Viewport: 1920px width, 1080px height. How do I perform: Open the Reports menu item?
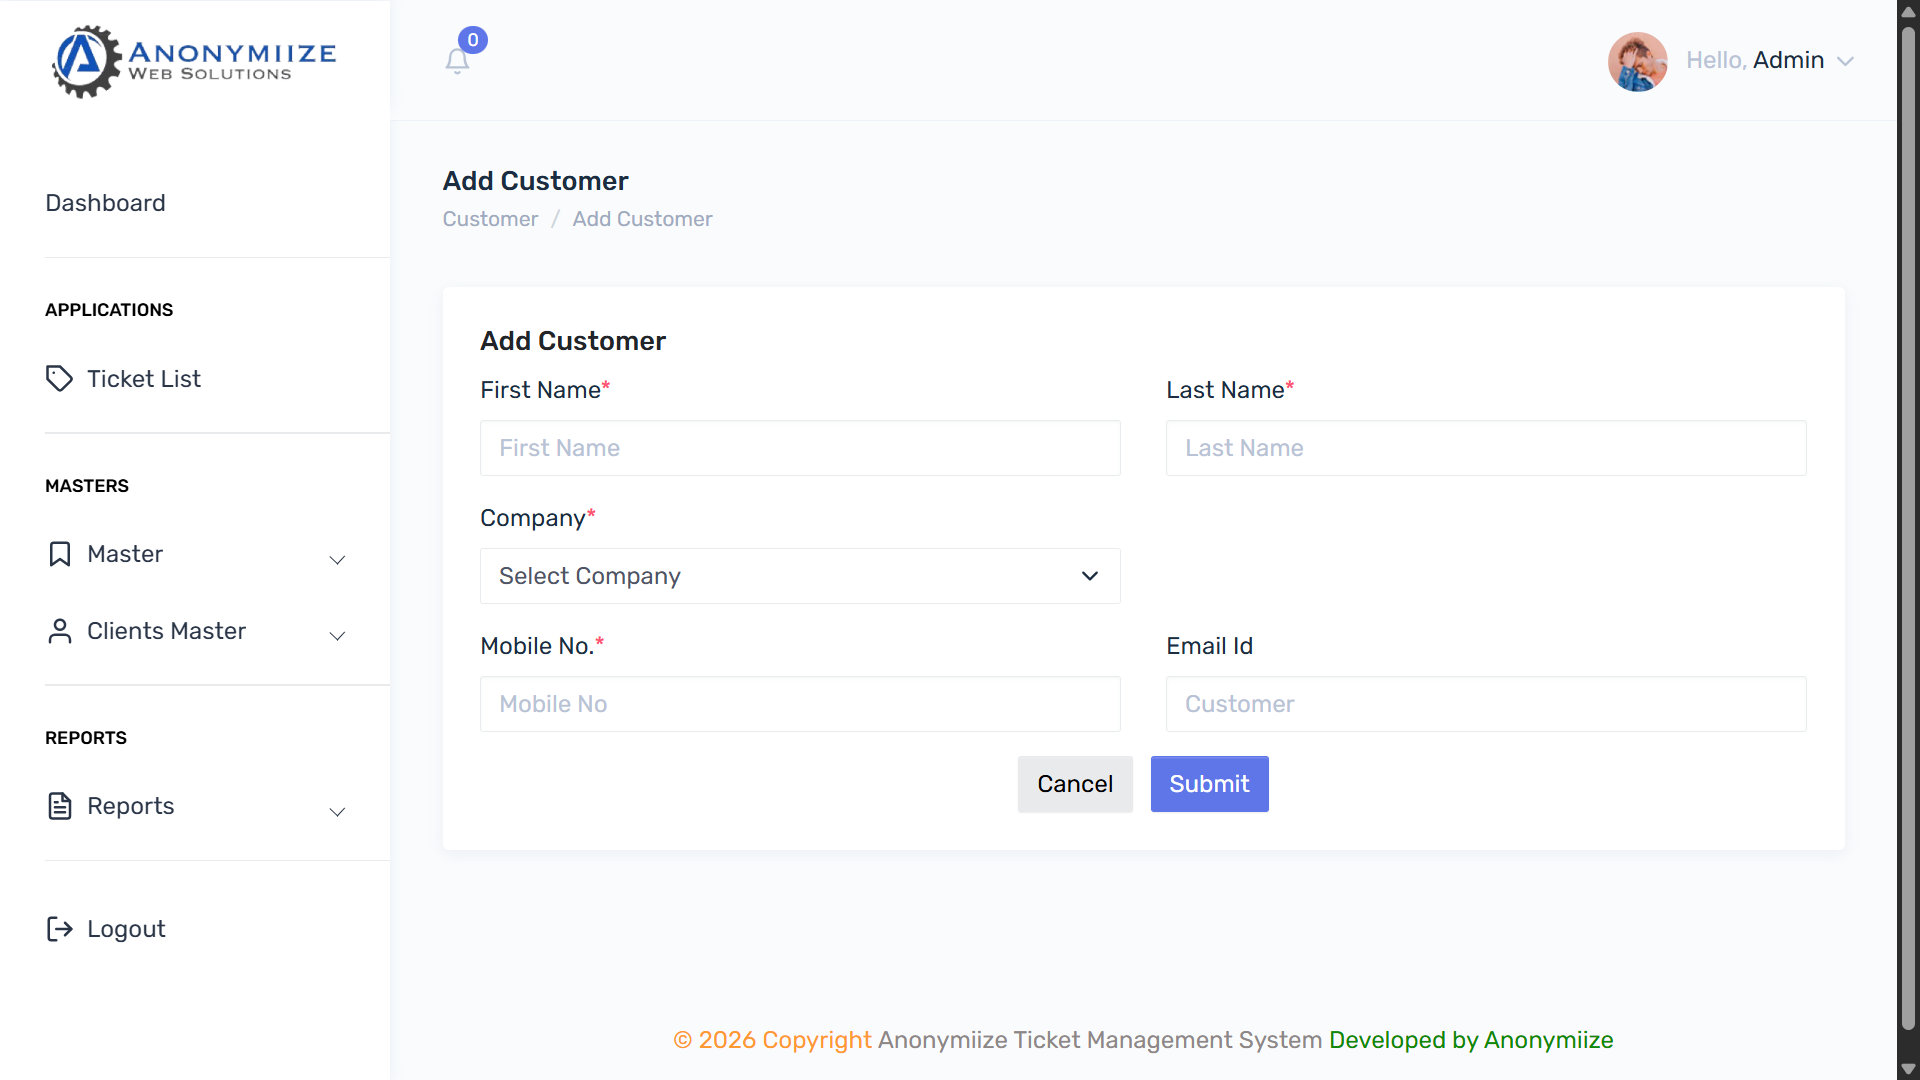pyautogui.click(x=130, y=806)
